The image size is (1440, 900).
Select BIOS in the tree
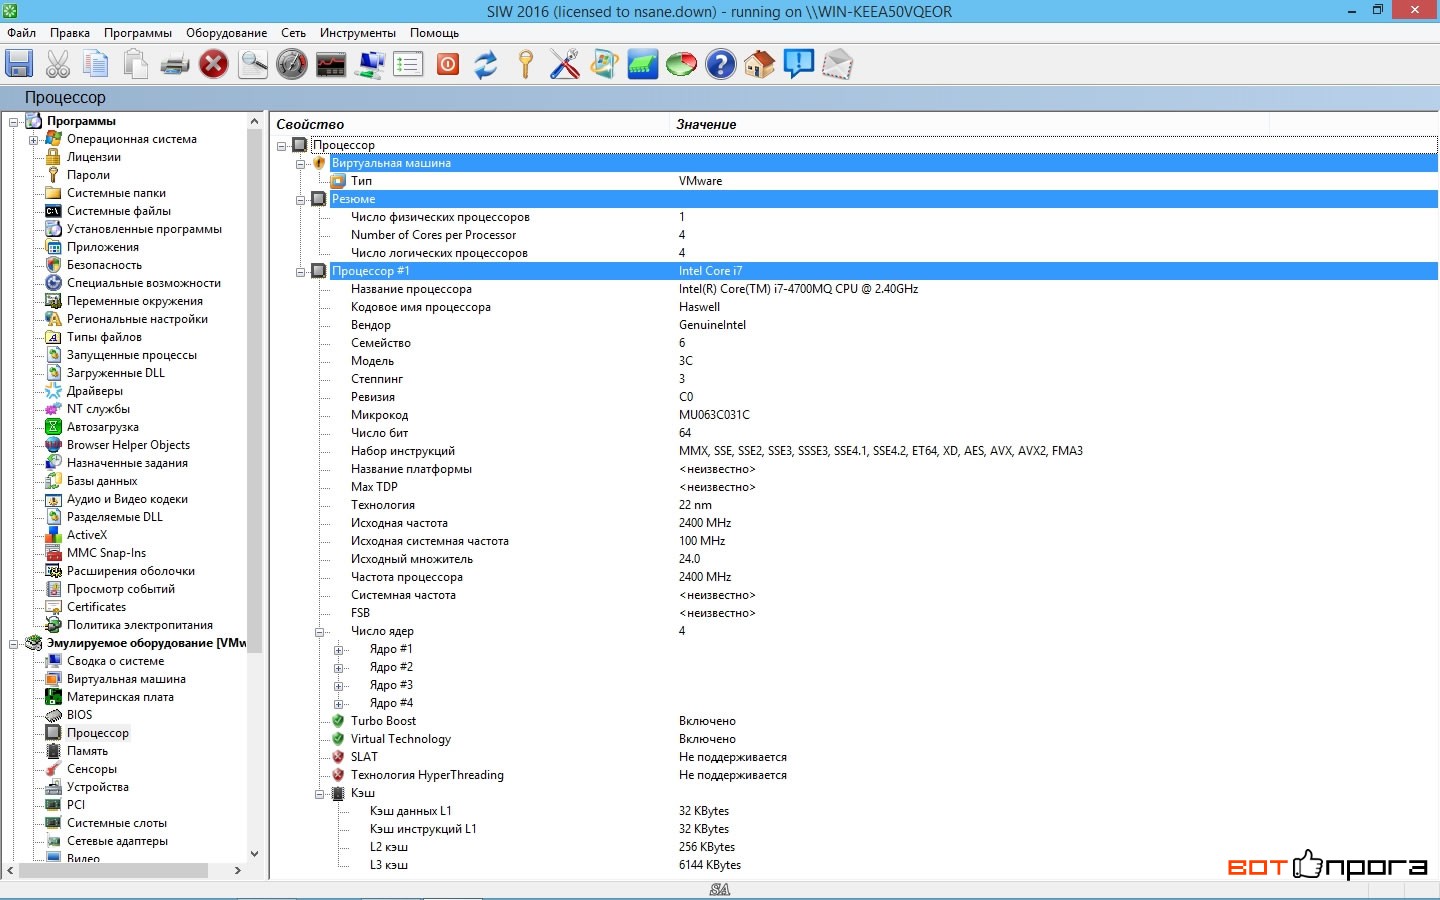click(79, 715)
